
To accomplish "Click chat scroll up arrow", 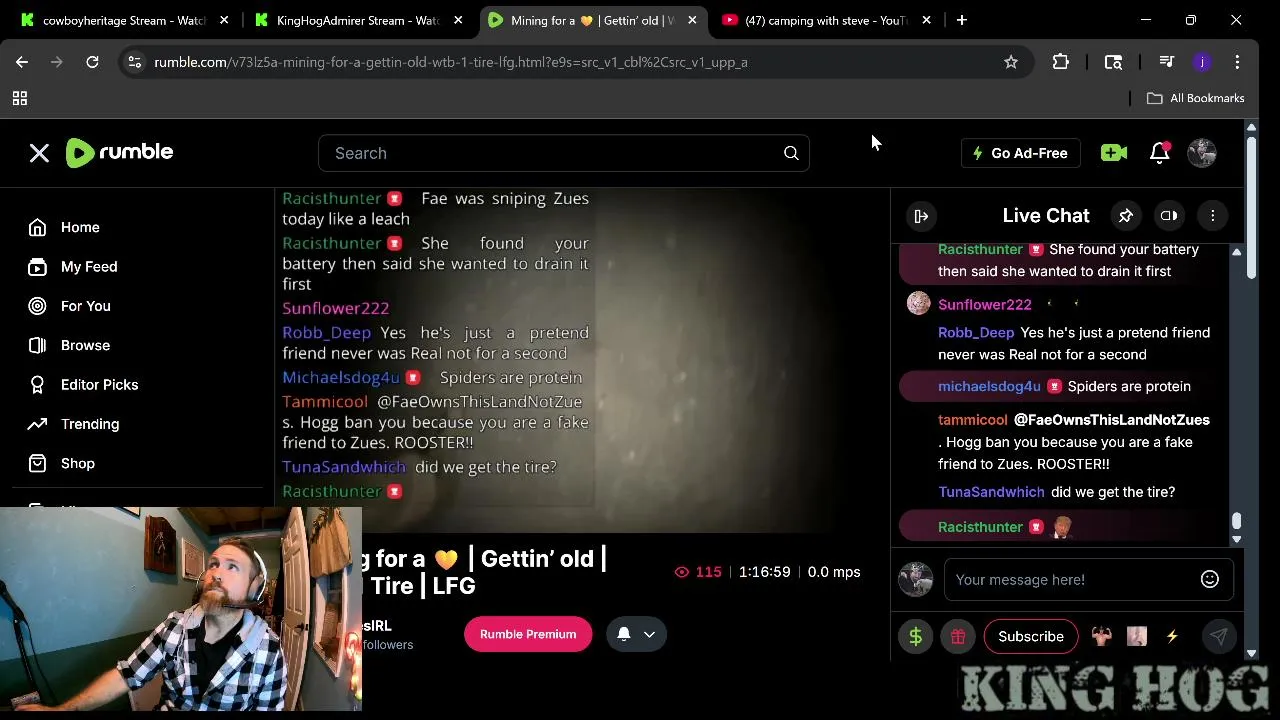I will pyautogui.click(x=1237, y=251).
